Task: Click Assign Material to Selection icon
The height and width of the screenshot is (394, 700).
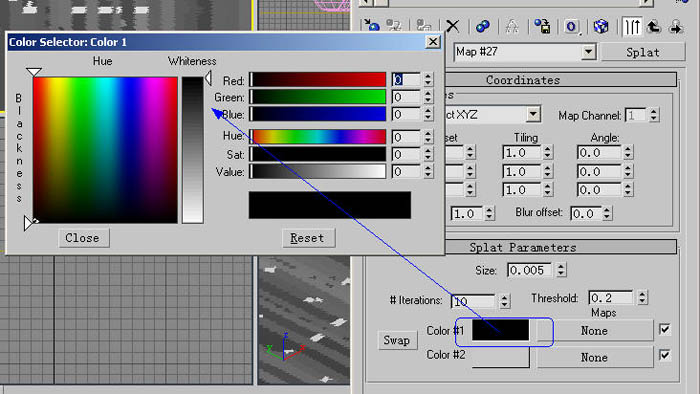Action: [x=423, y=26]
